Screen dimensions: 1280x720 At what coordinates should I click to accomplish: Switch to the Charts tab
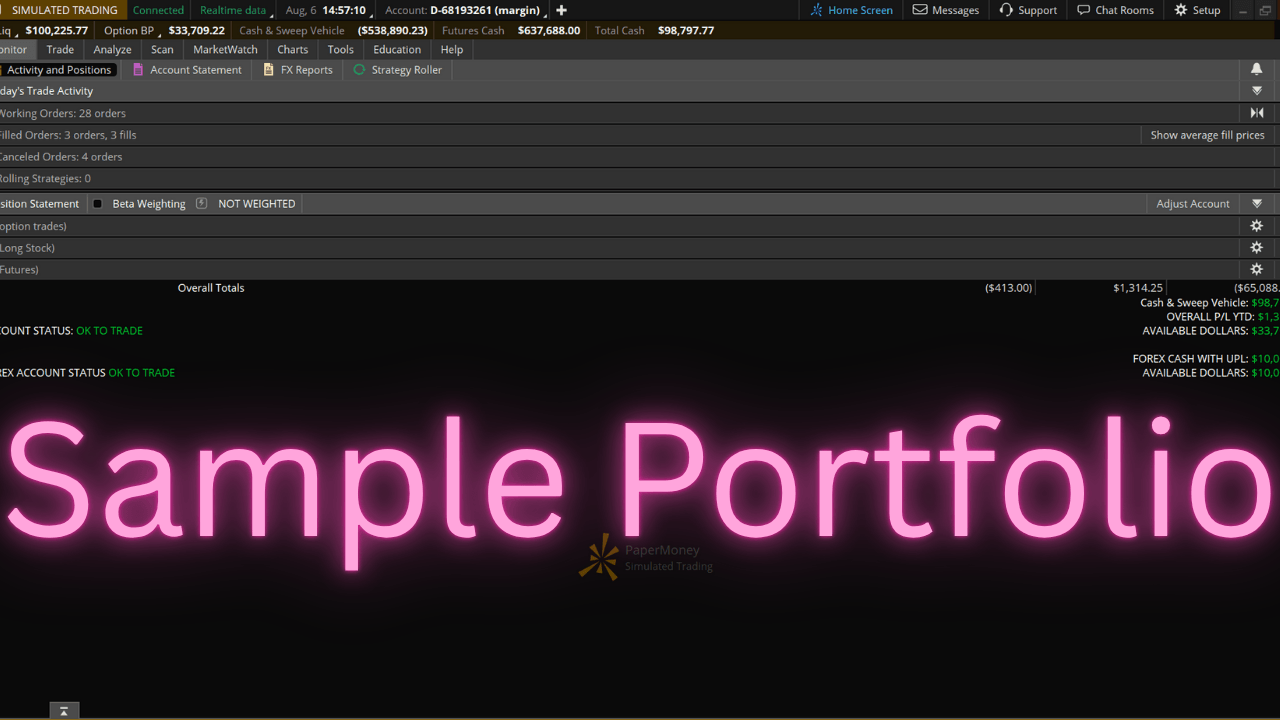[292, 49]
